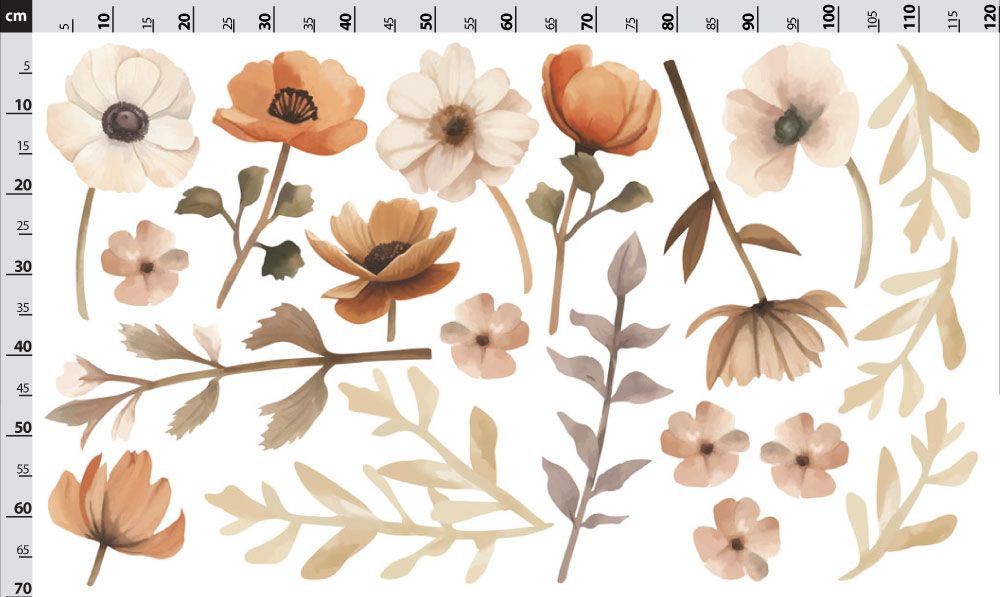Click the 70 mark on the left ruler

pyautogui.click(x=22, y=587)
